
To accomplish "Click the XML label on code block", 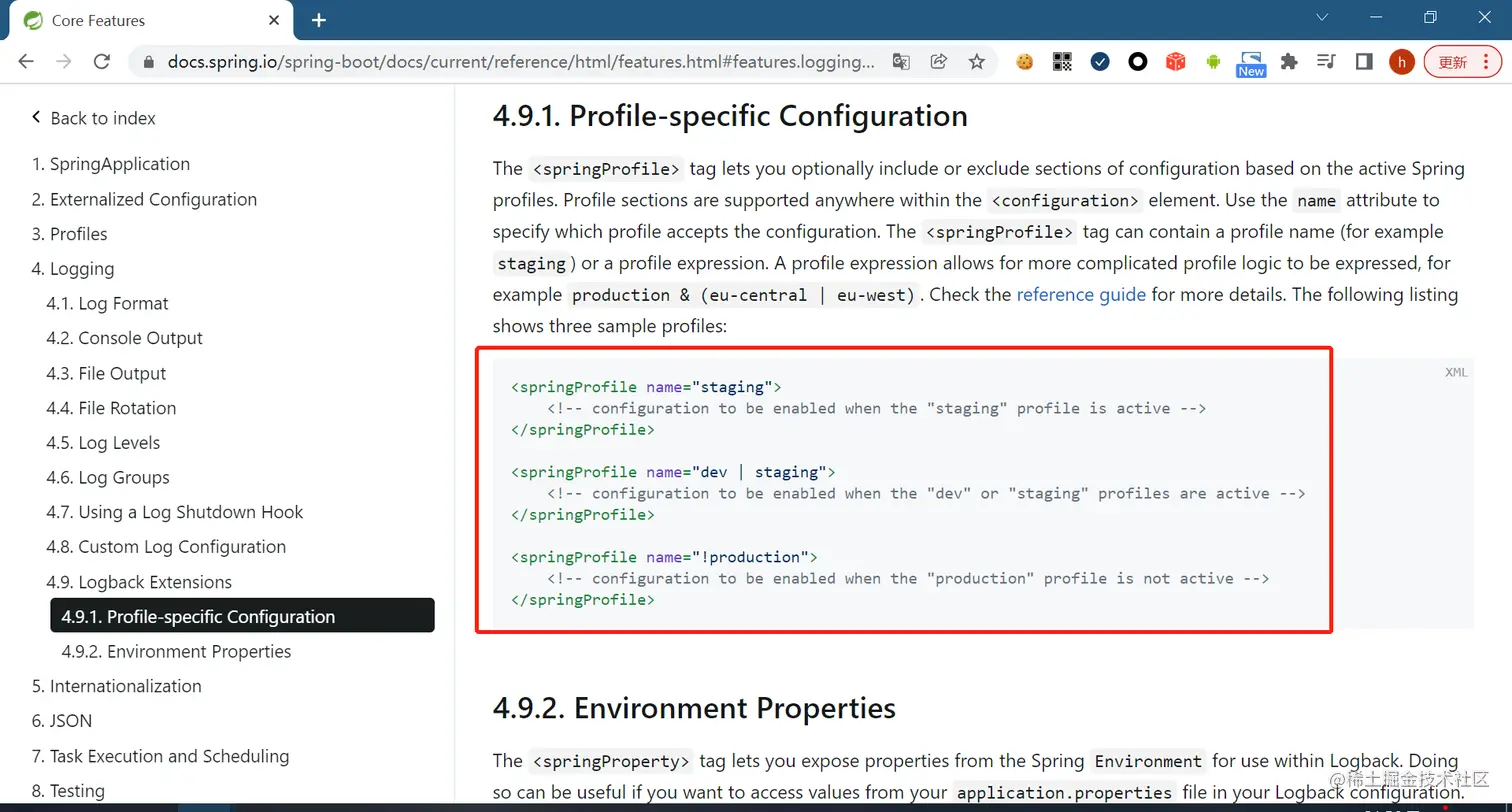I will tap(1456, 372).
